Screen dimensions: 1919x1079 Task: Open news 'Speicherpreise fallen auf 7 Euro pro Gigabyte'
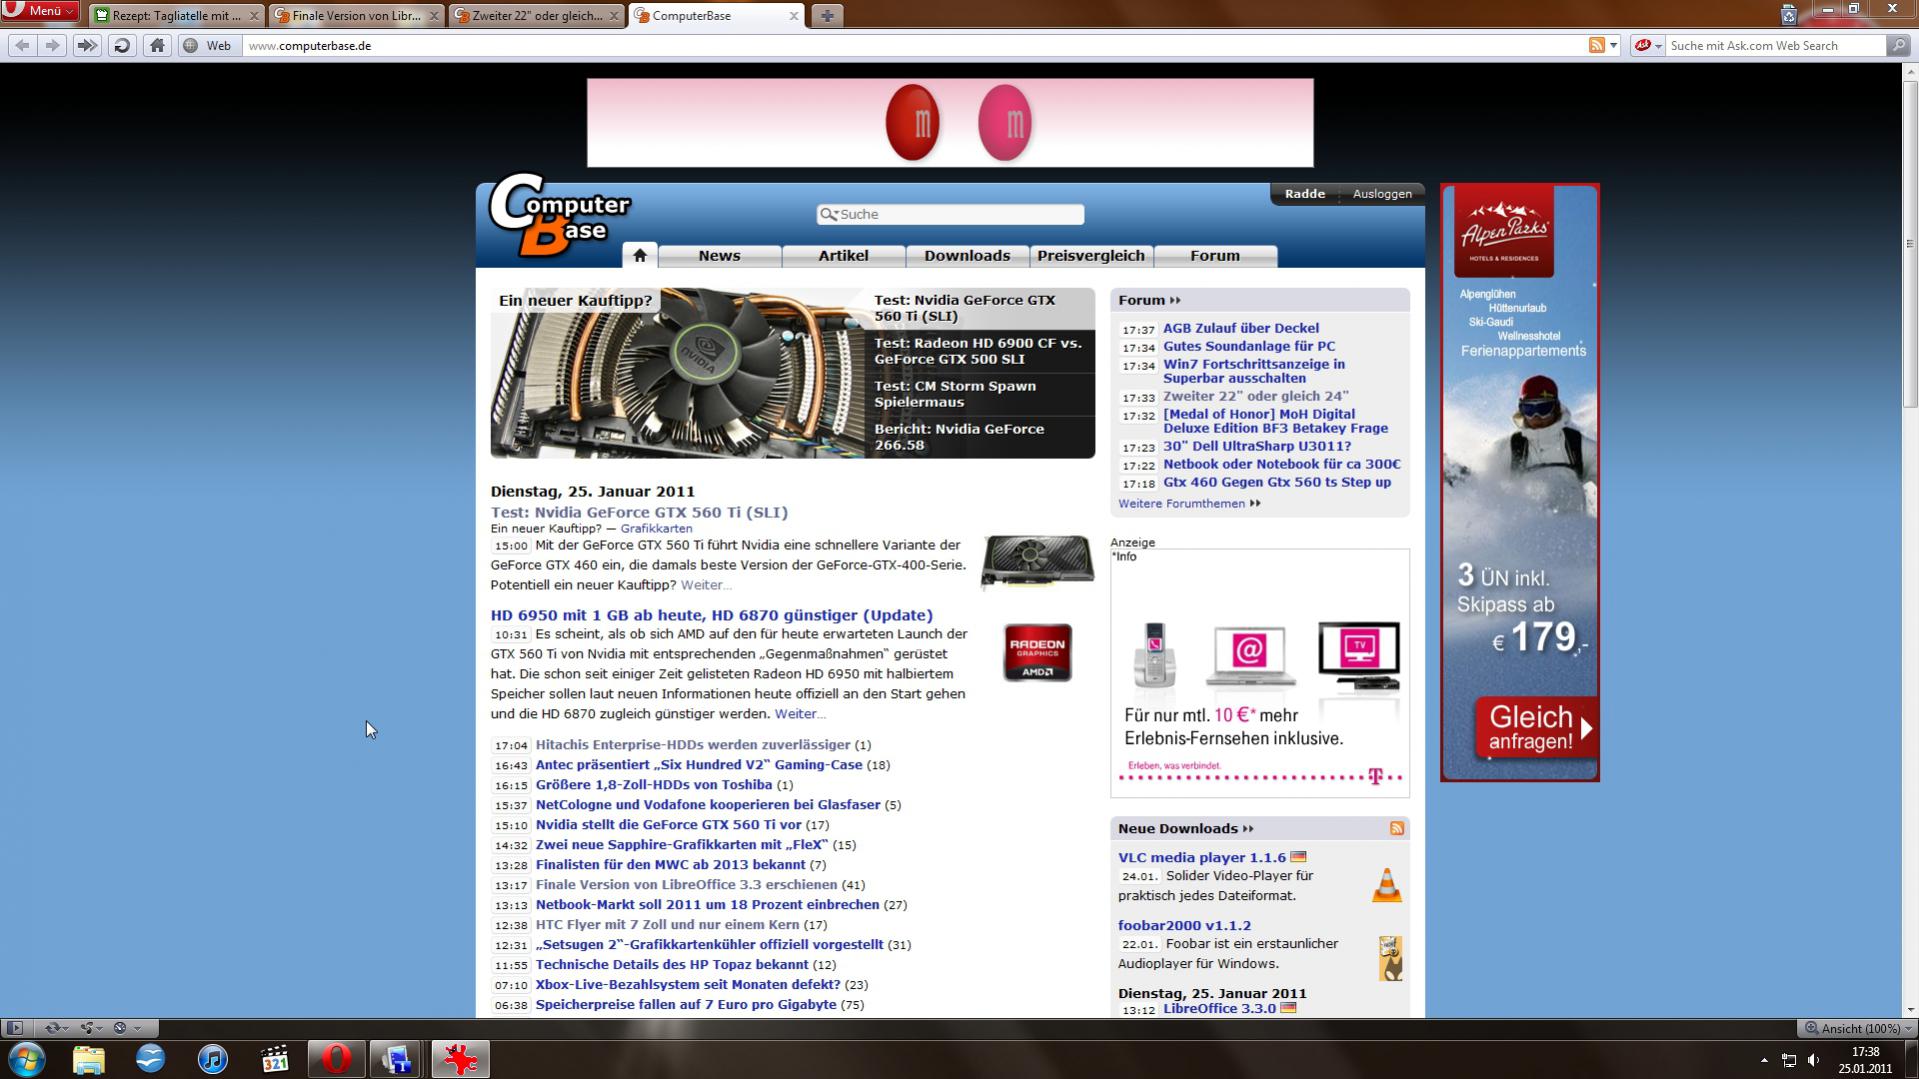click(685, 1005)
